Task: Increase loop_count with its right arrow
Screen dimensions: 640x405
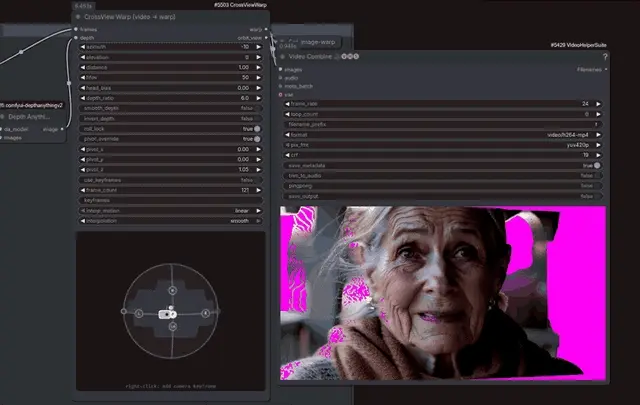Action: (598, 114)
